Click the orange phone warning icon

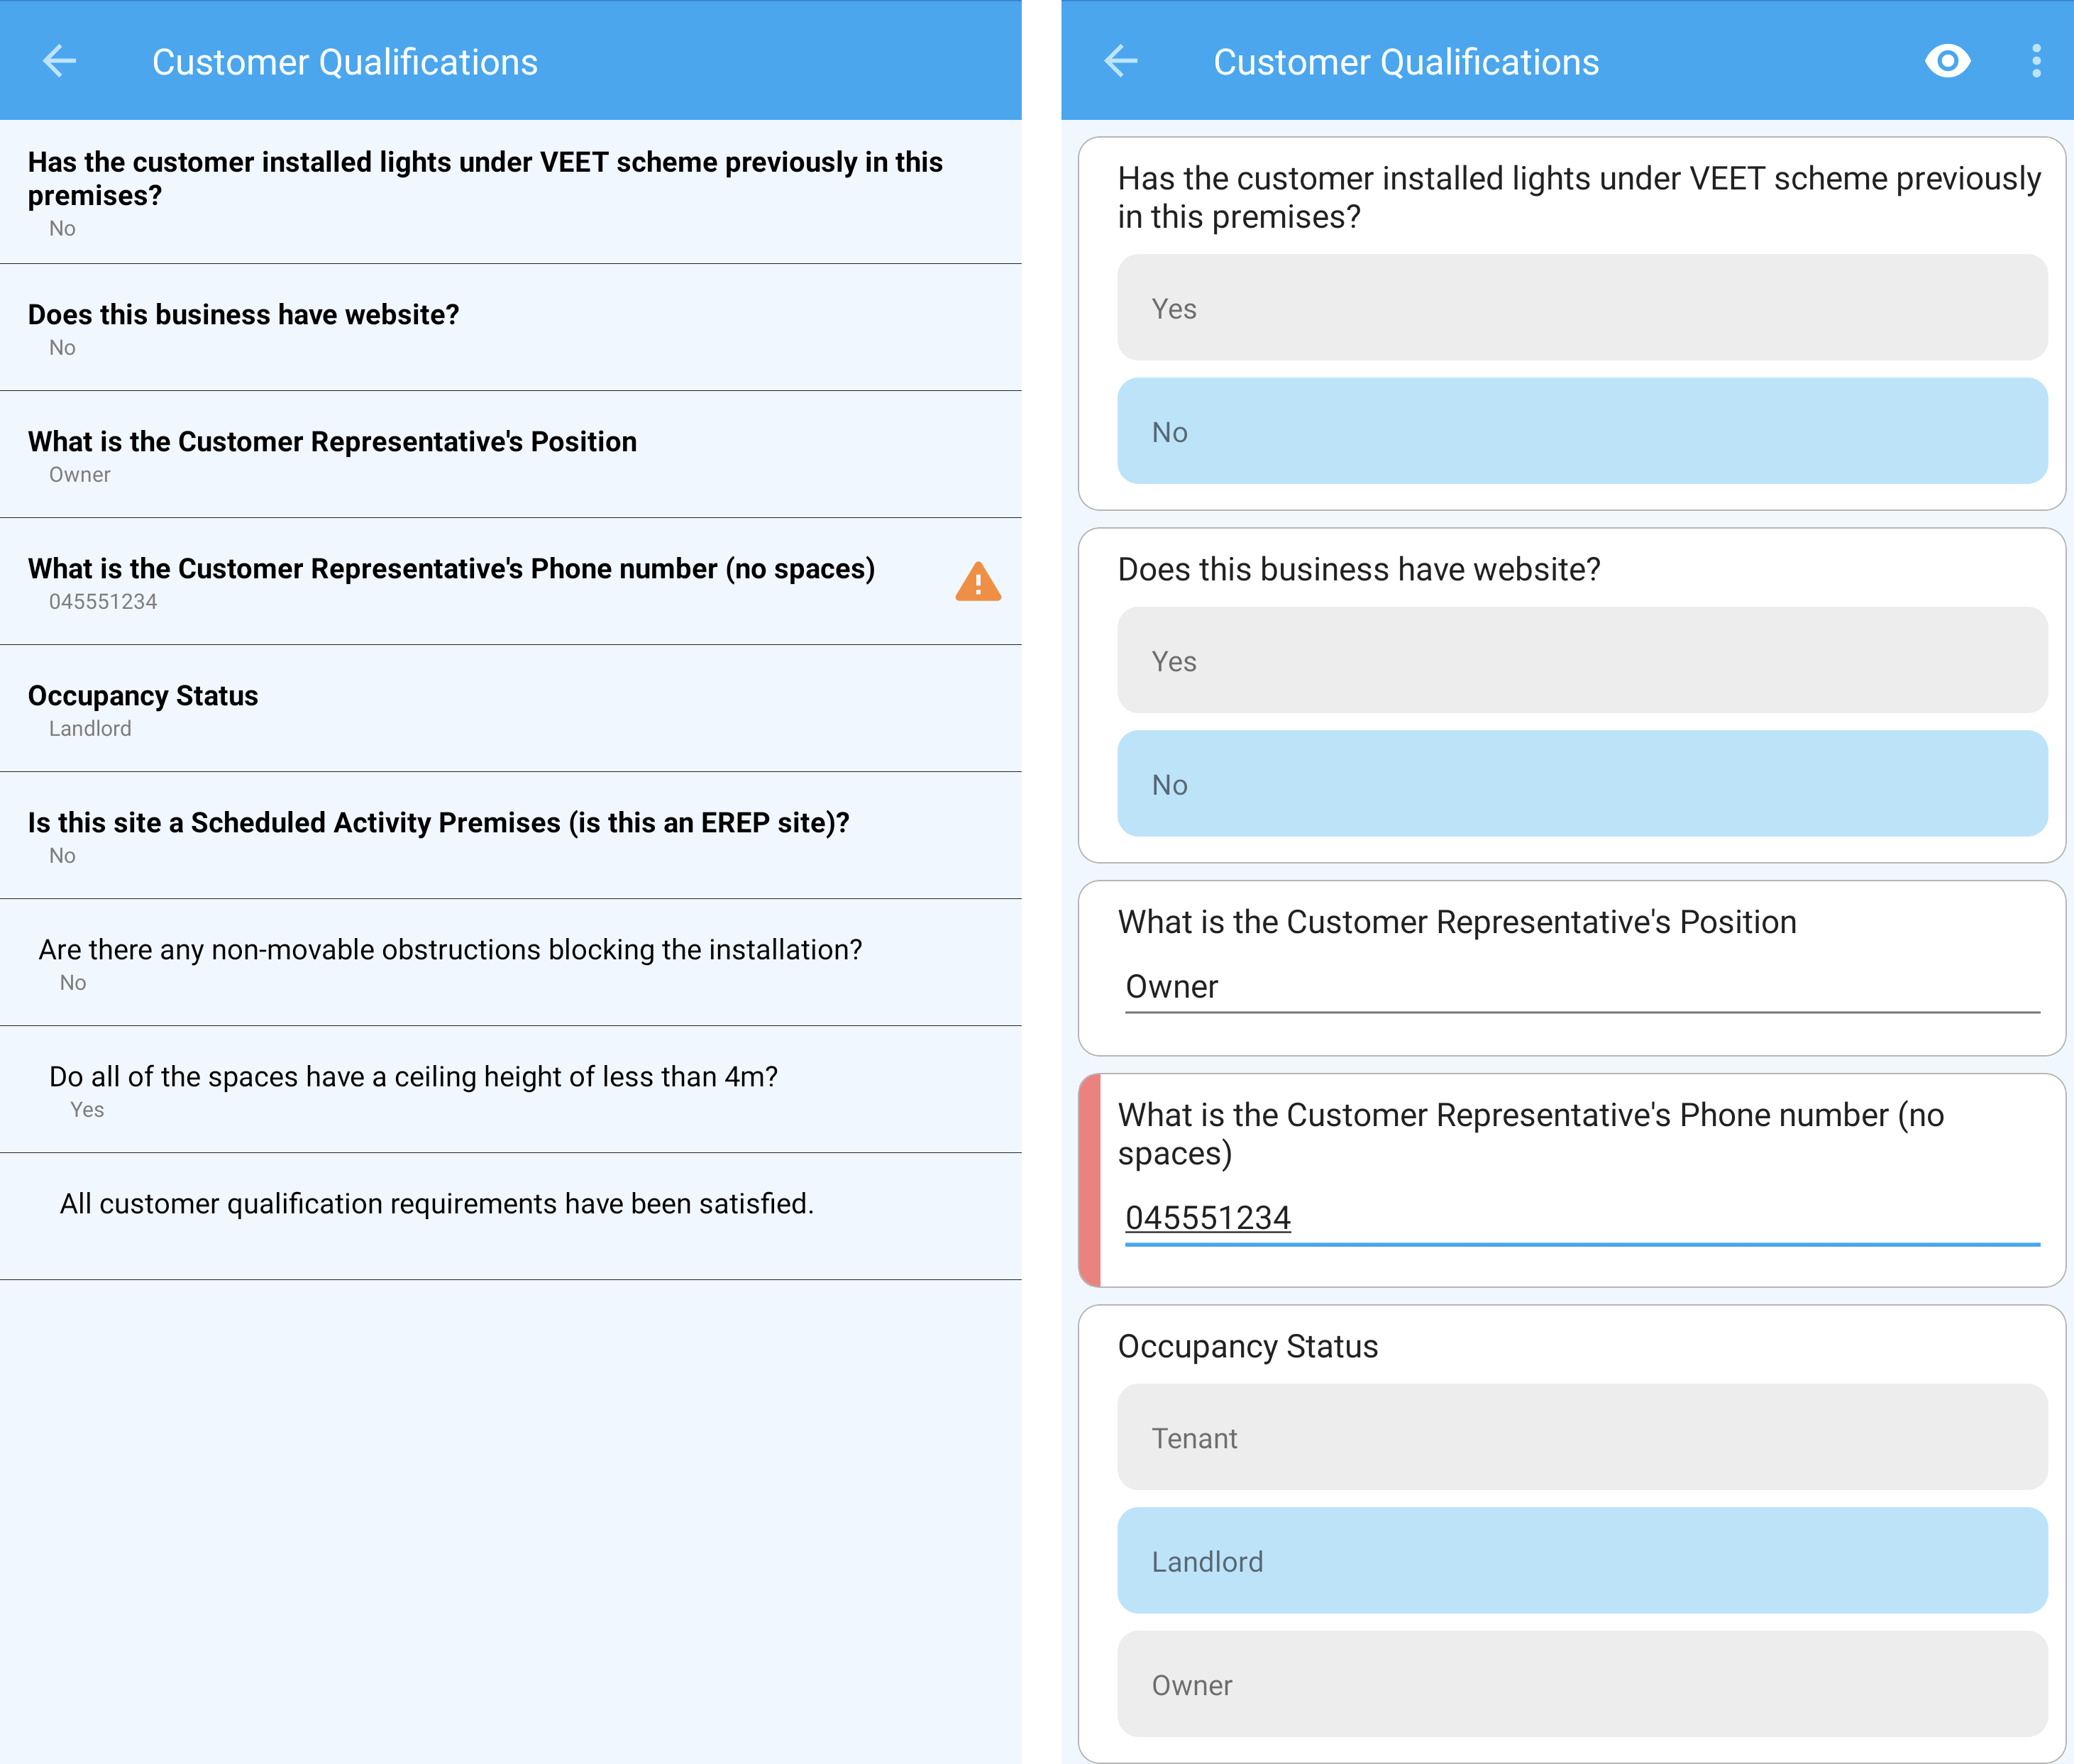[977, 582]
